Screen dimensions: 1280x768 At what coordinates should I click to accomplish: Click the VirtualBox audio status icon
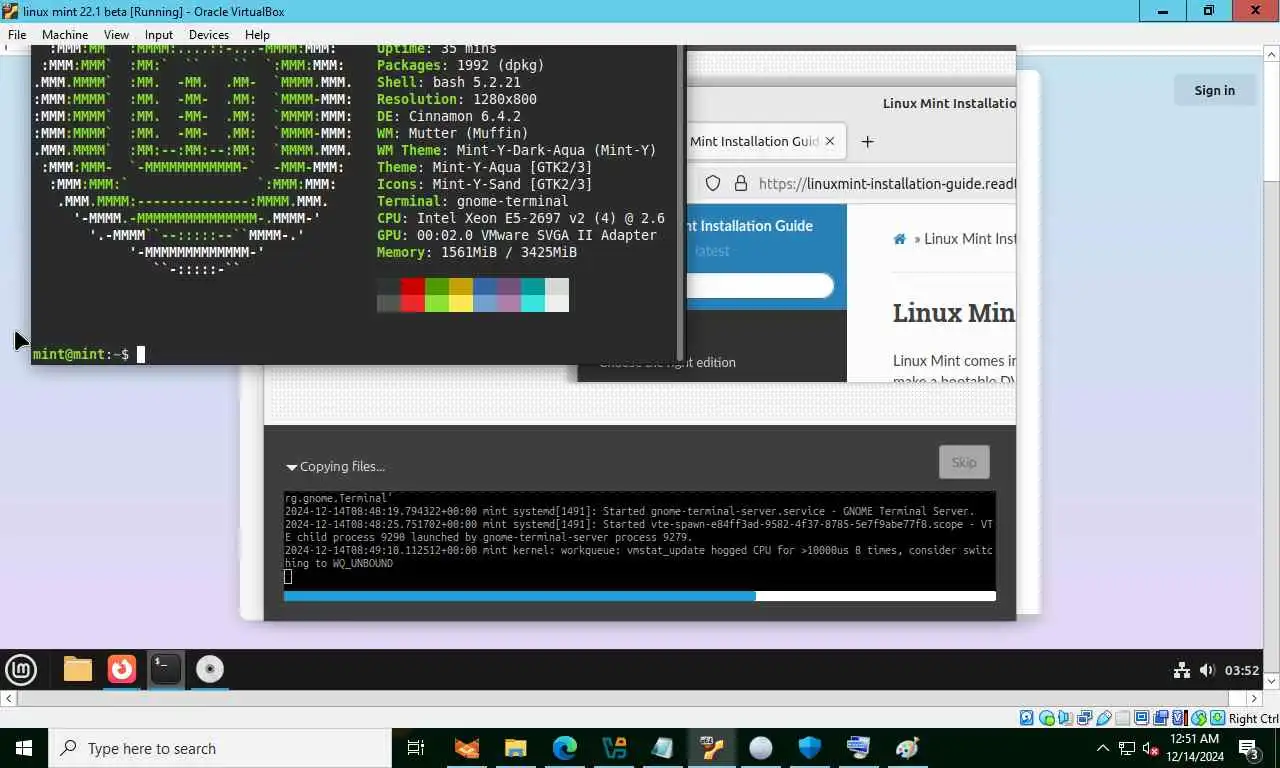coord(1065,718)
